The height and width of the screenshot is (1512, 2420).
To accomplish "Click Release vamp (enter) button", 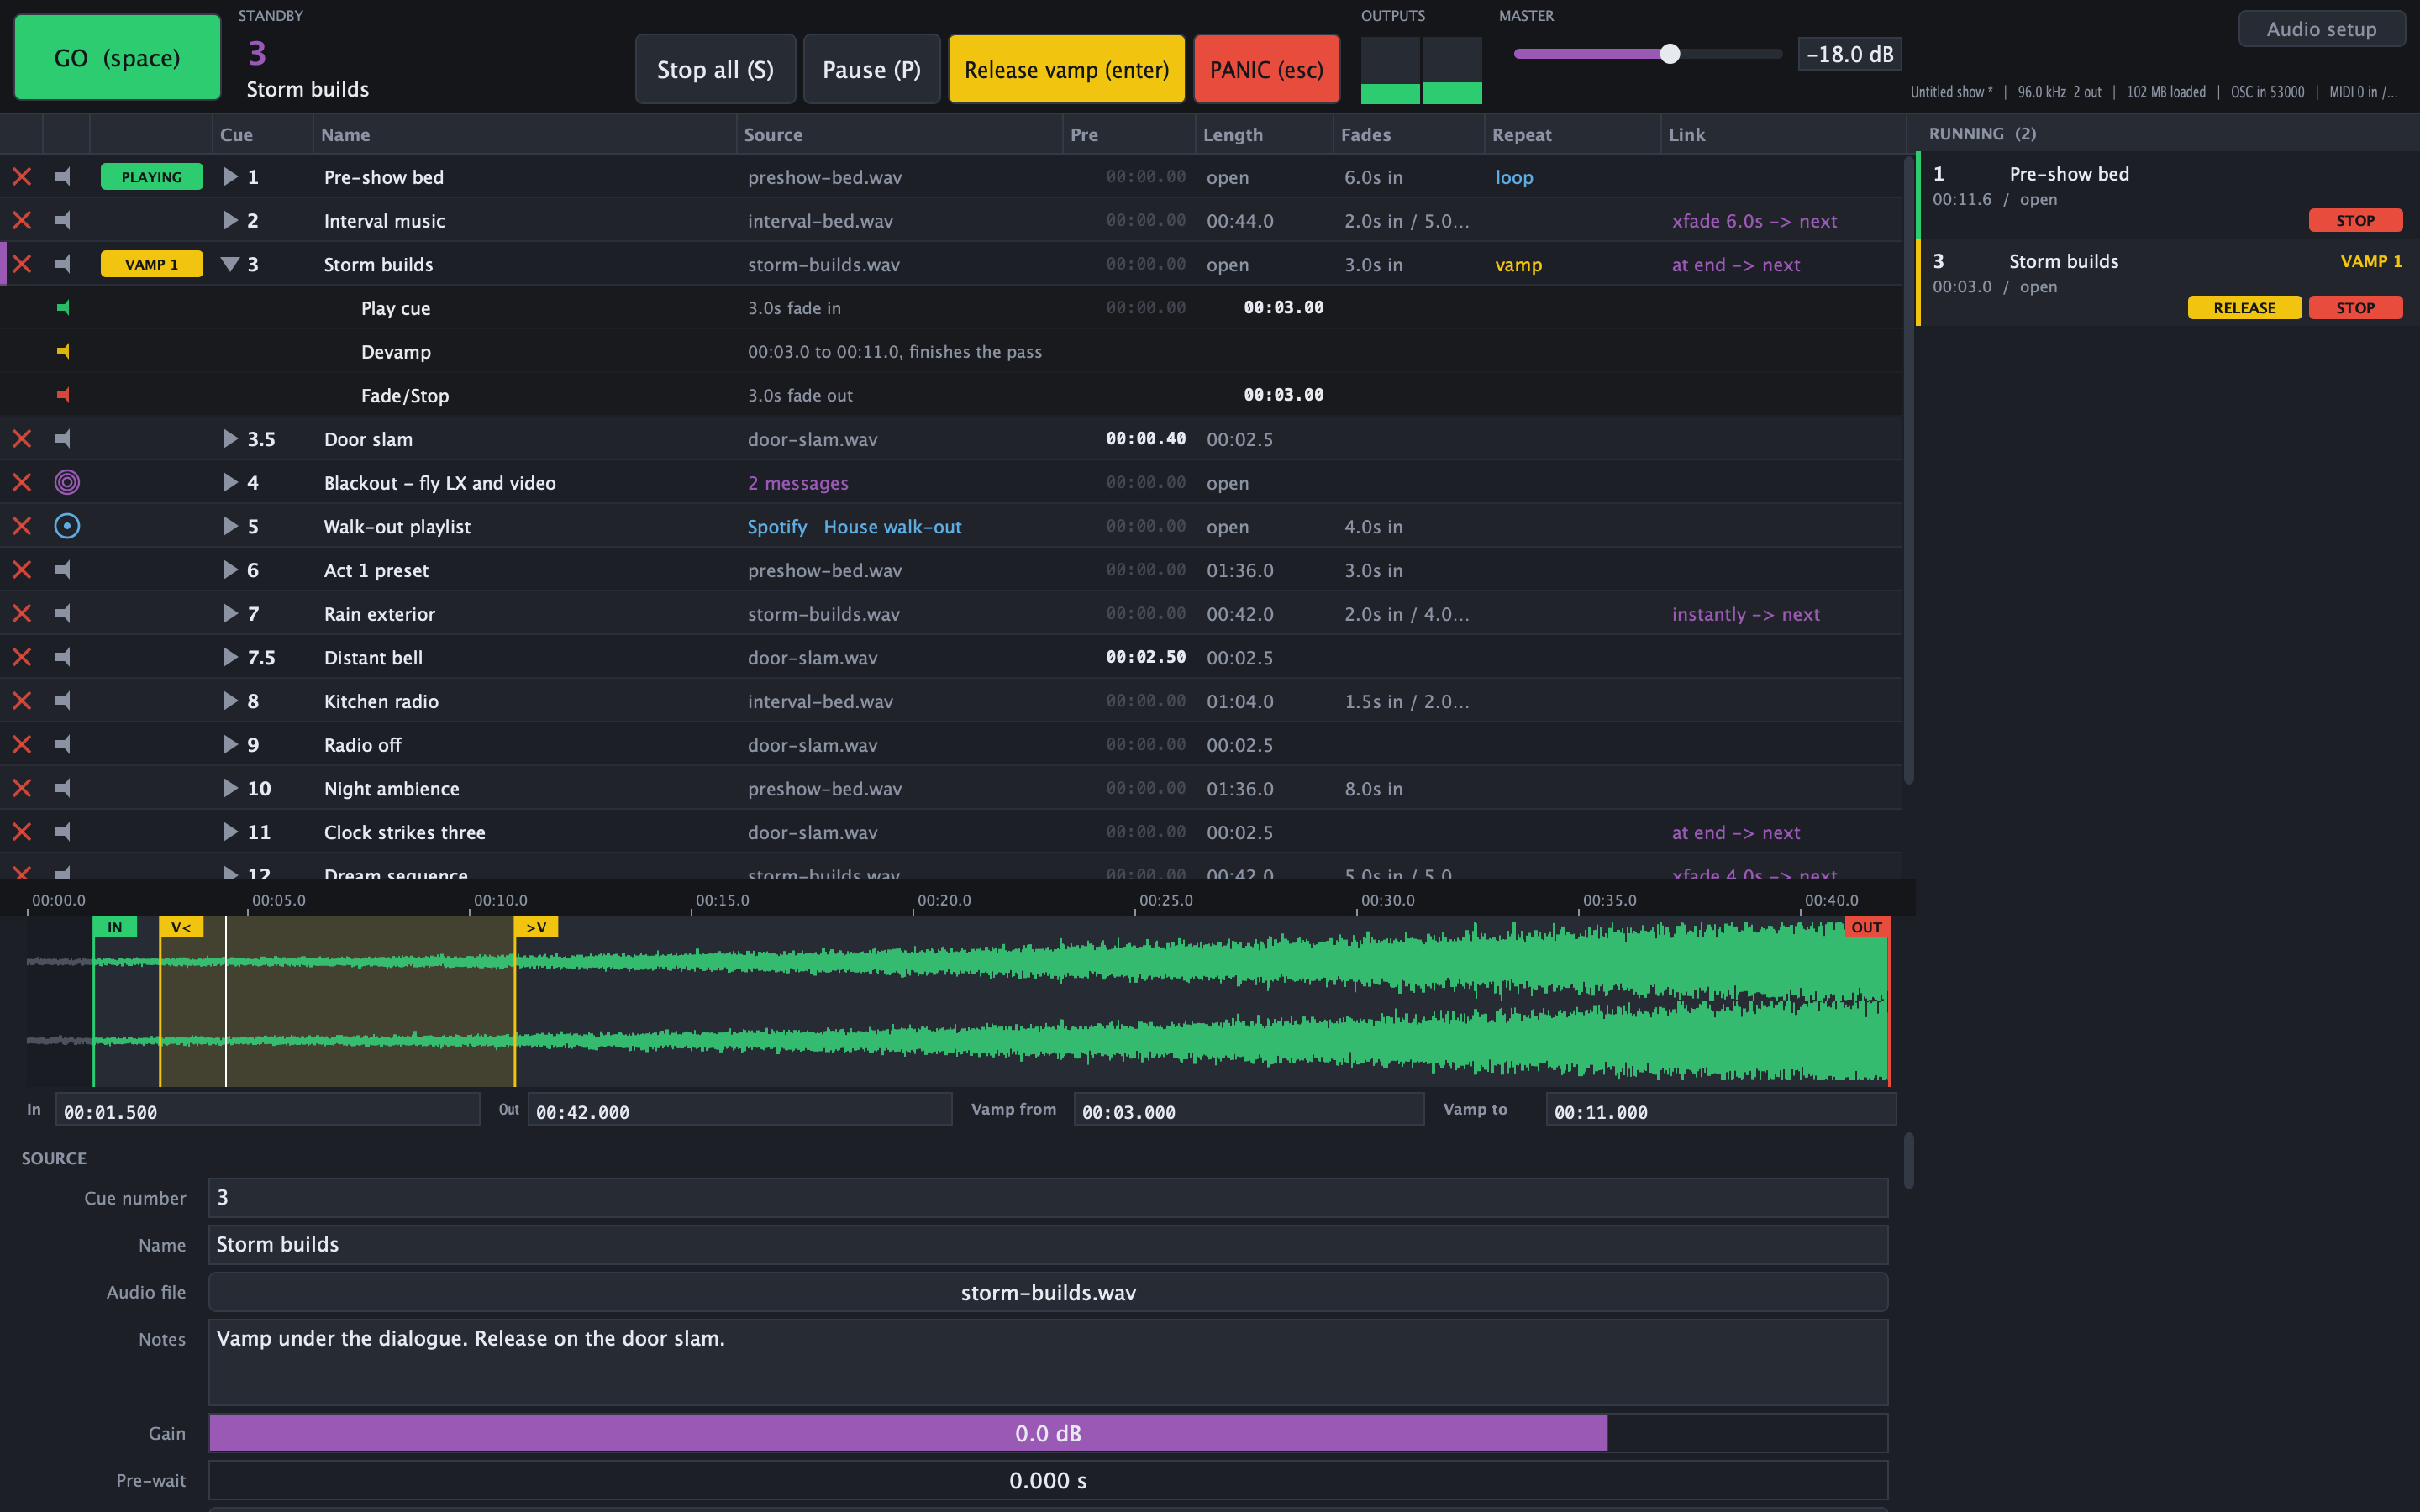I will [x=1066, y=69].
